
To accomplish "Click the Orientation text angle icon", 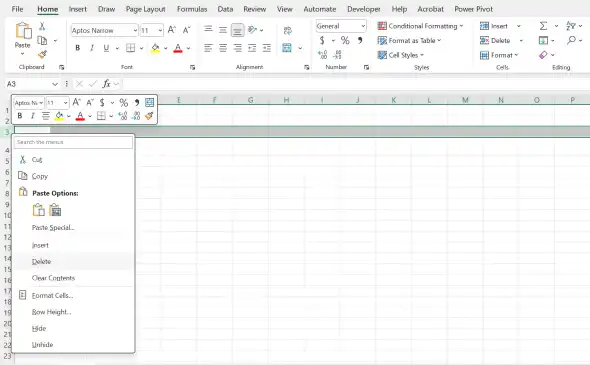I will [252, 30].
